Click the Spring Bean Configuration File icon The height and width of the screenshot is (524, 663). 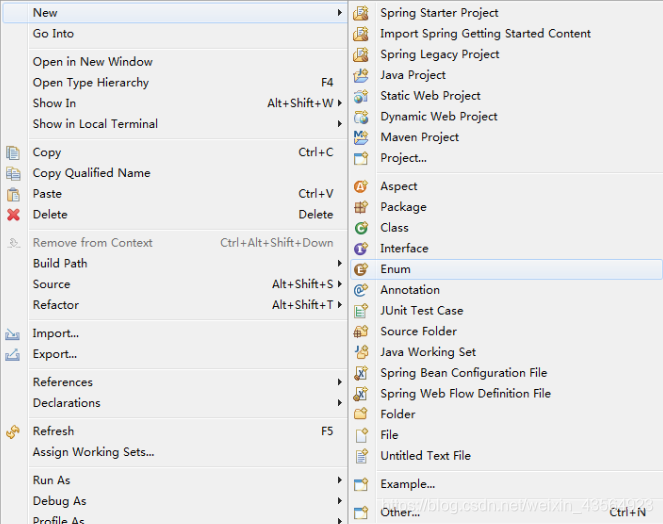click(x=361, y=373)
